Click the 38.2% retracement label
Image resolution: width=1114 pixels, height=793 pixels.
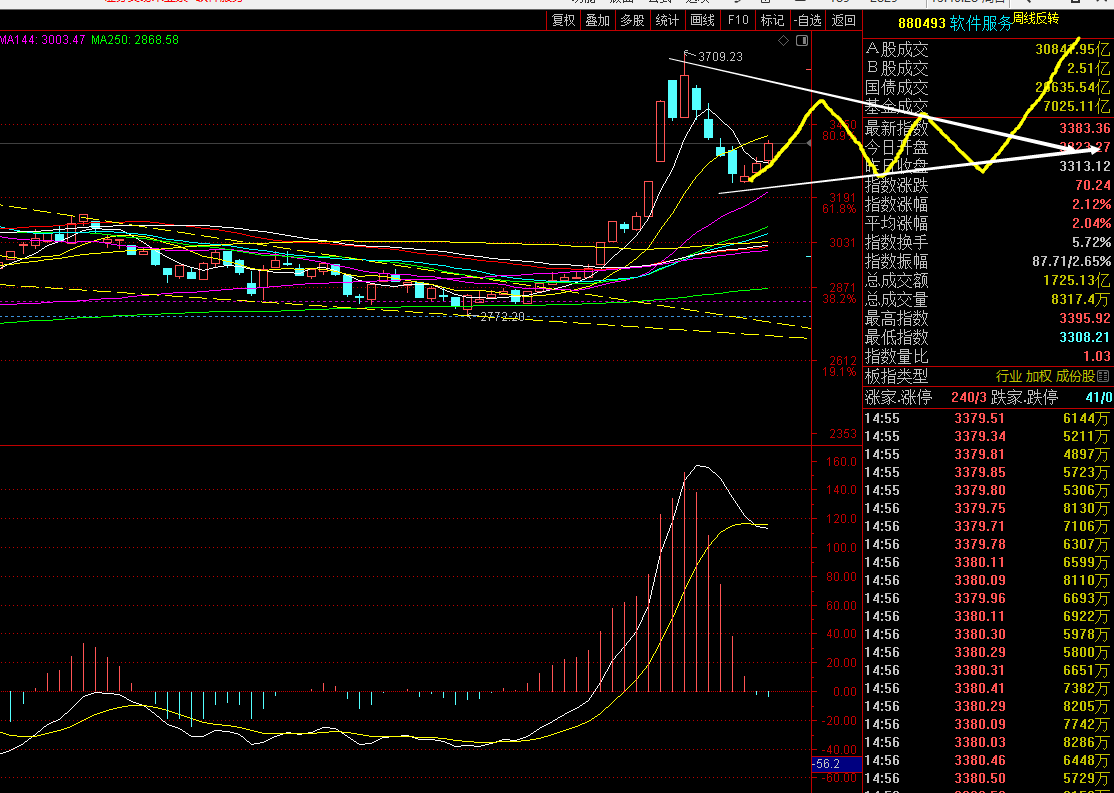click(839, 300)
